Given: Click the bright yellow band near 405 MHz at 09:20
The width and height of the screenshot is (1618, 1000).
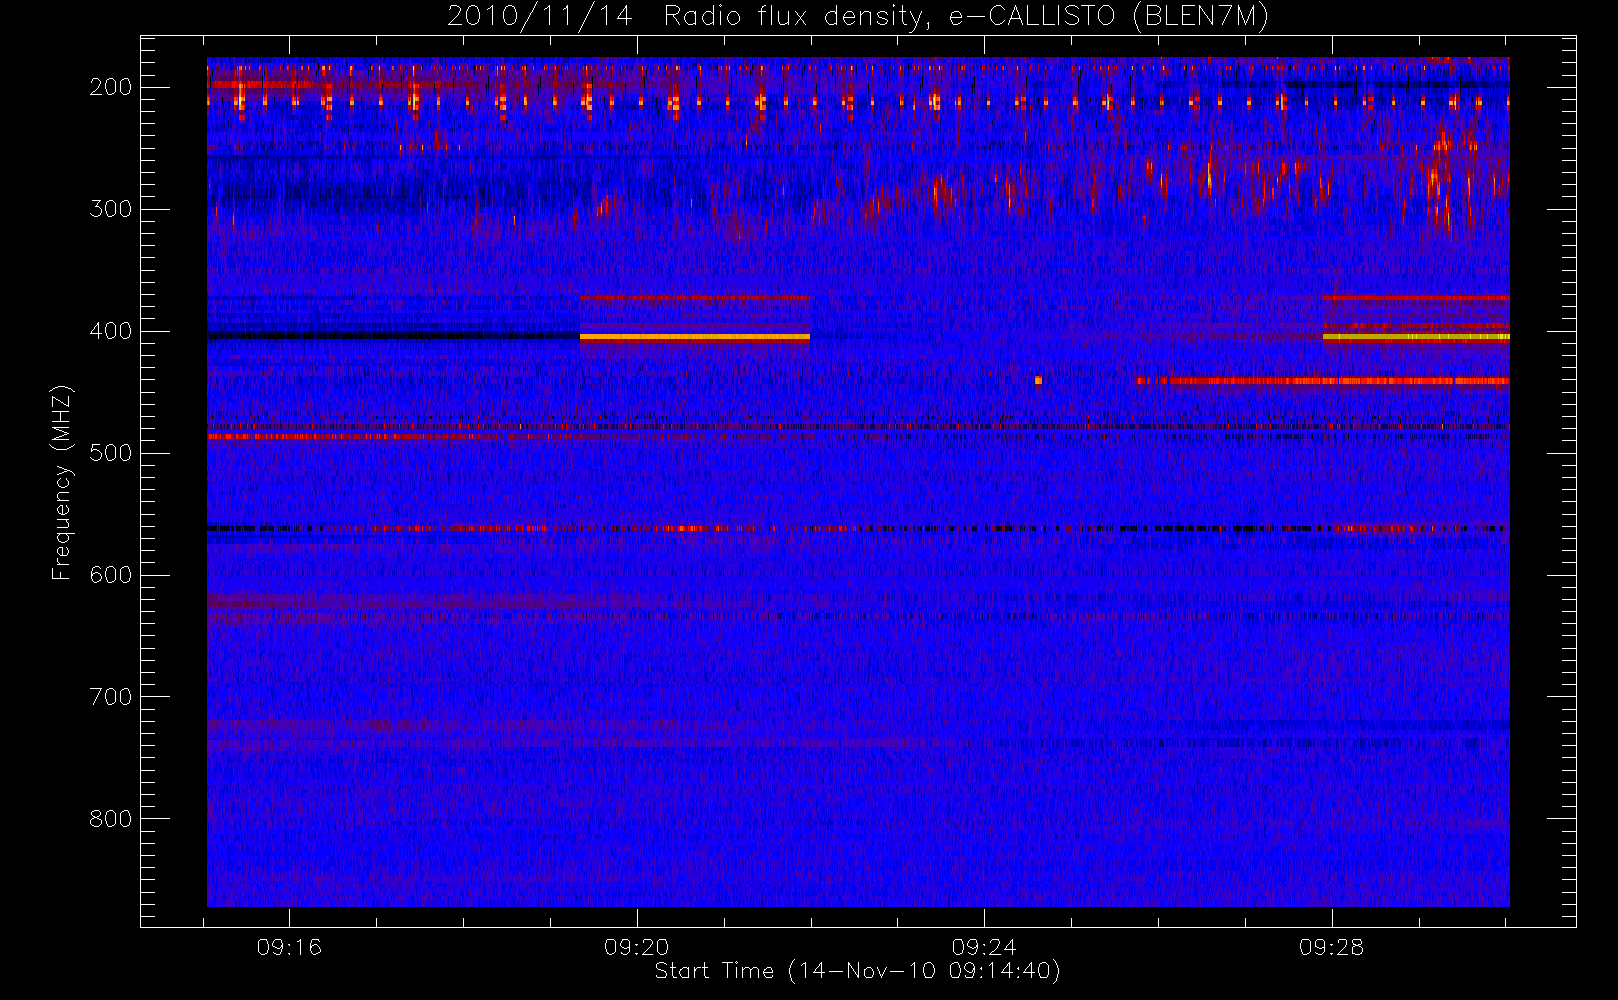Looking at the screenshot, I should 695,338.
